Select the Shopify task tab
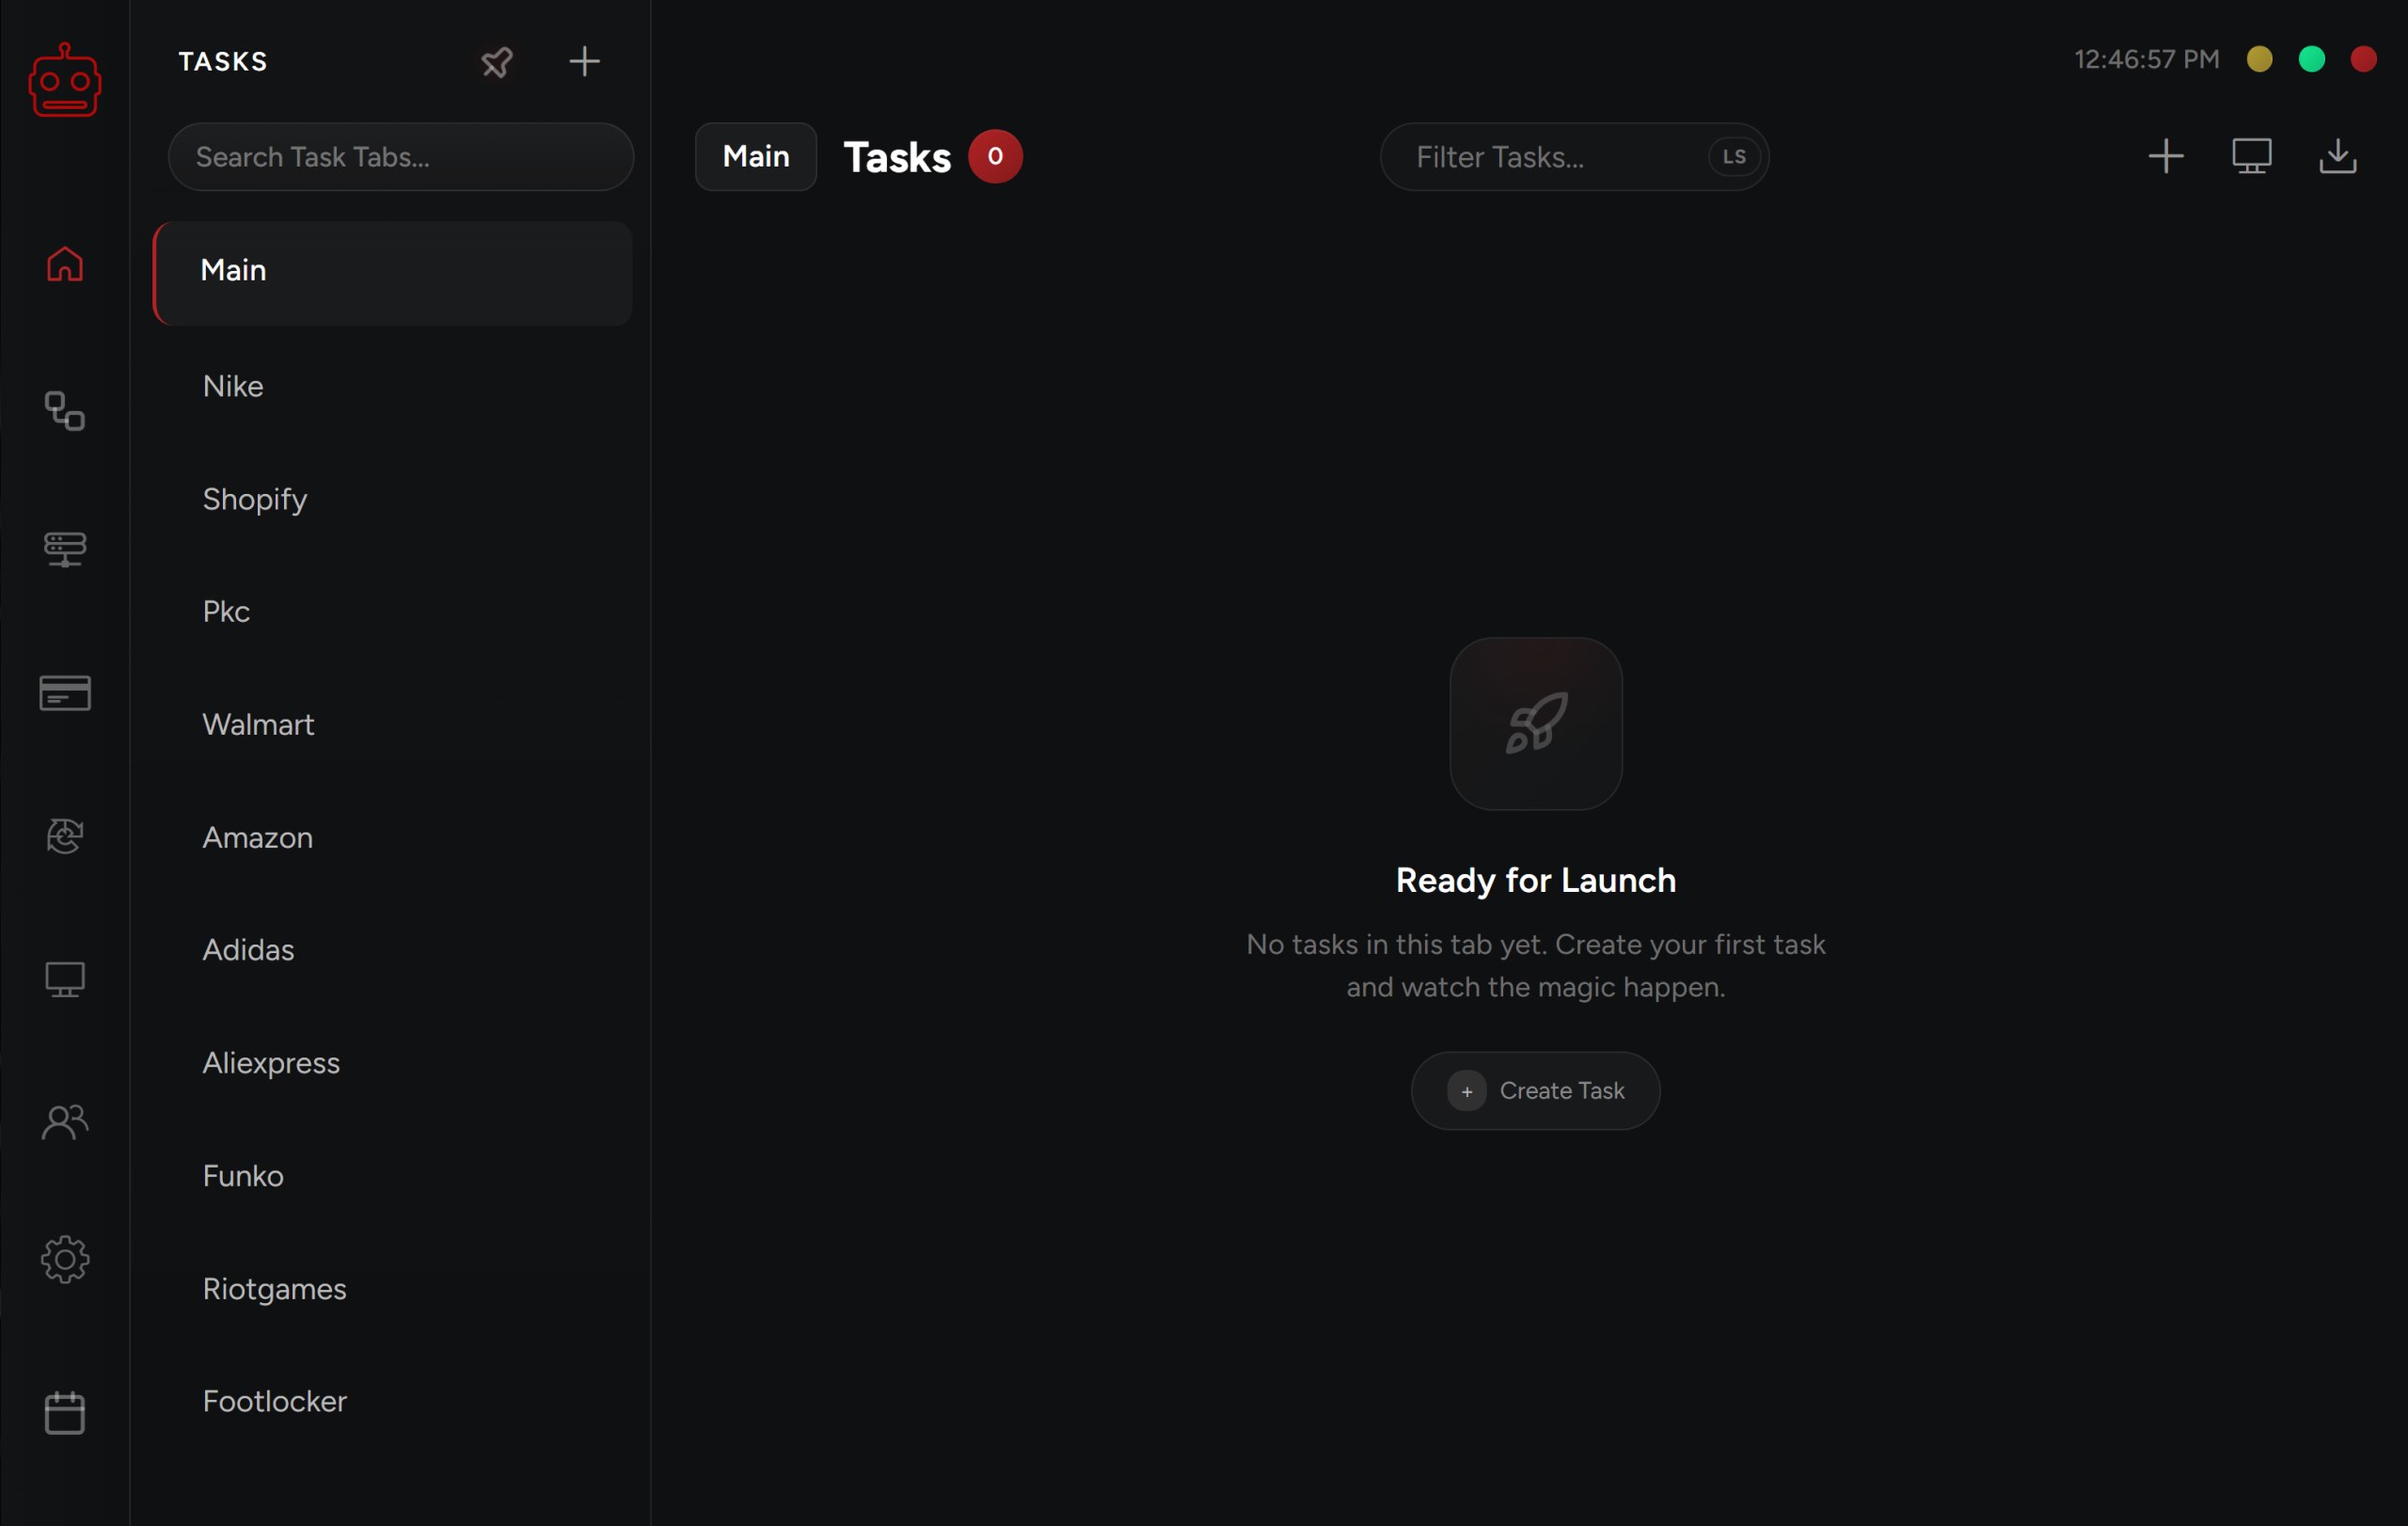 point(254,500)
